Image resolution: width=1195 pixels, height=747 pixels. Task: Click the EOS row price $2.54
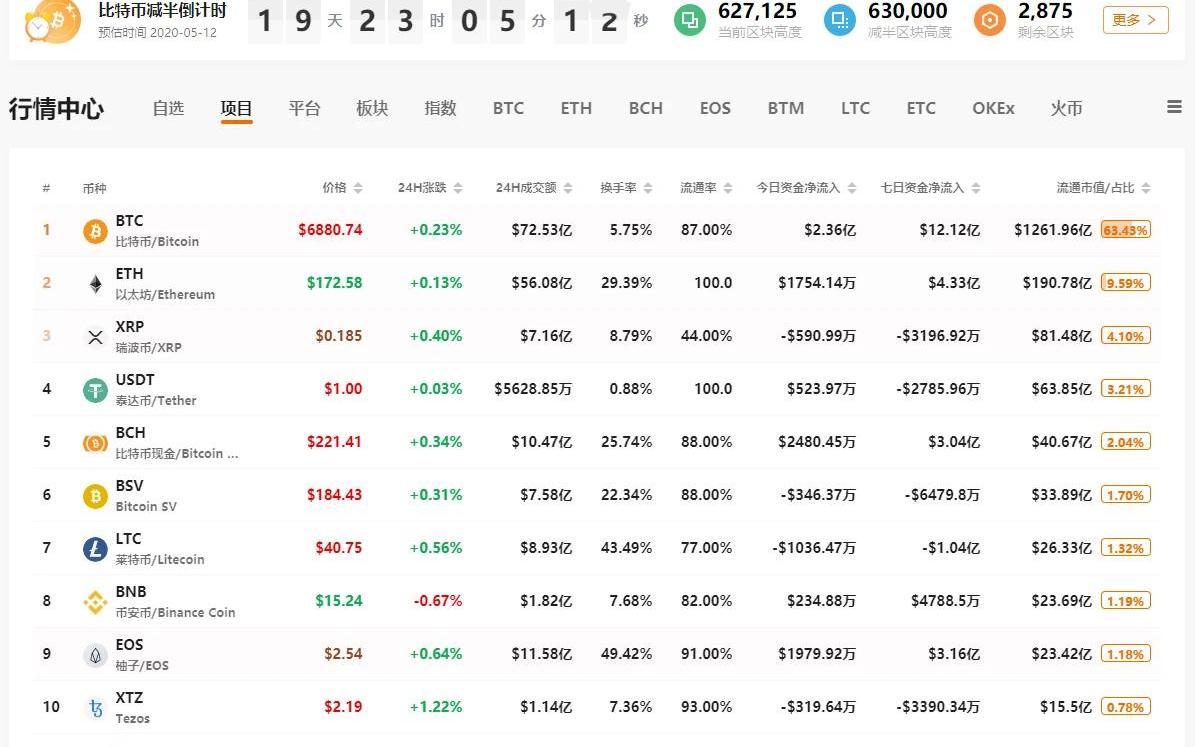tap(343, 654)
